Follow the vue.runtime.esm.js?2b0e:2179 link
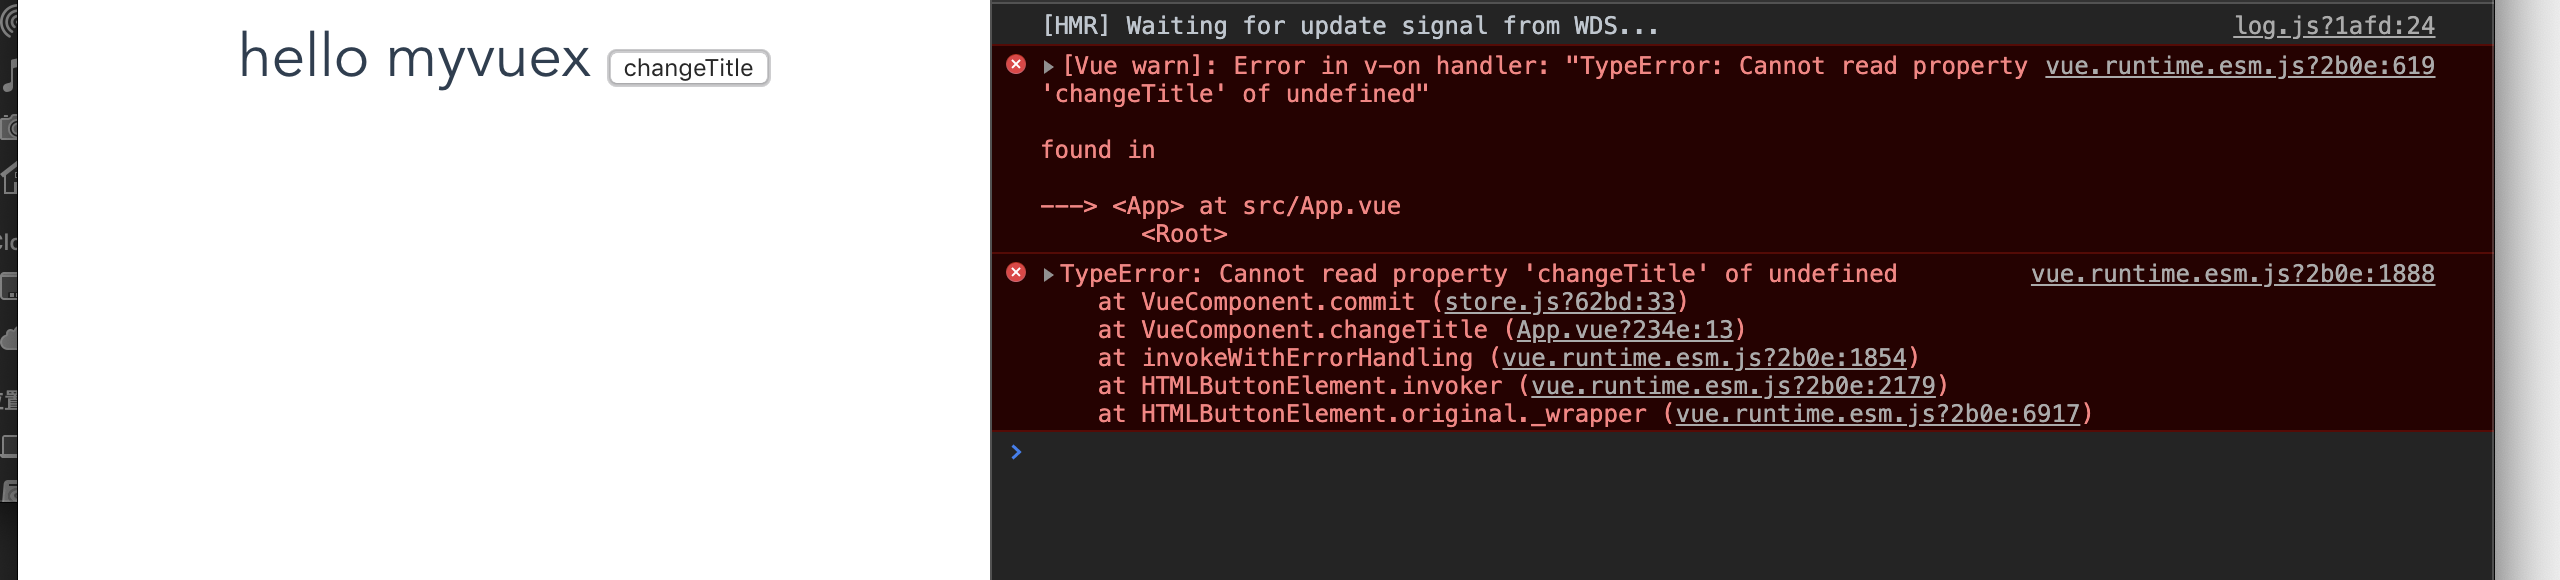 tap(1733, 386)
